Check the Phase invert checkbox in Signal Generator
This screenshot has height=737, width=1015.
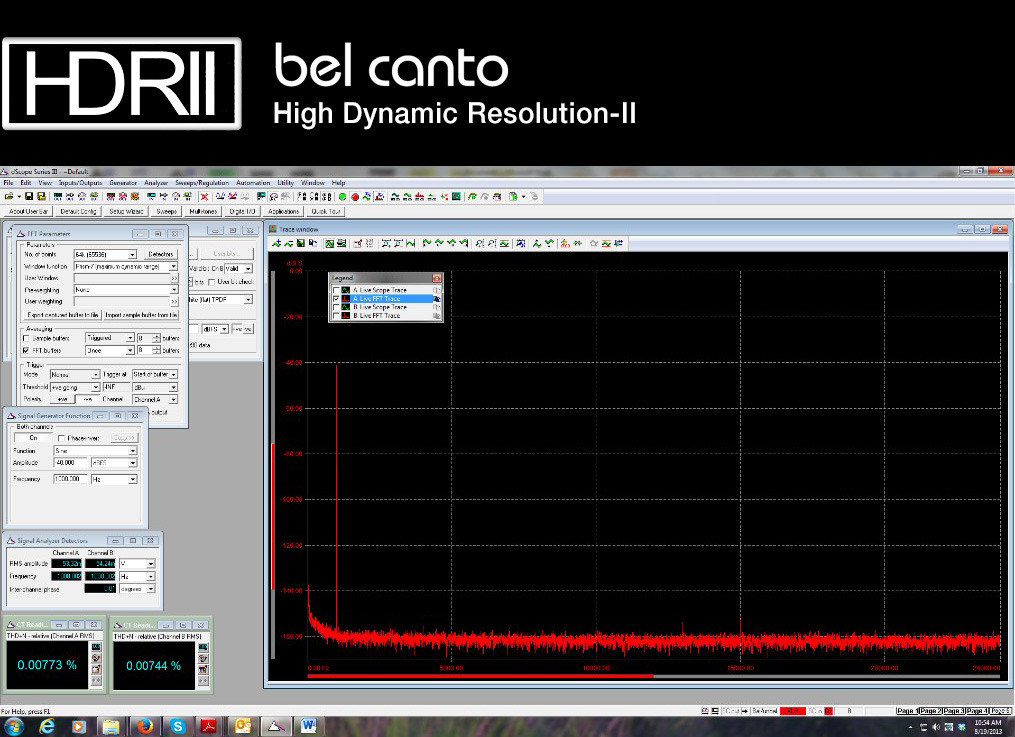[x=61, y=438]
